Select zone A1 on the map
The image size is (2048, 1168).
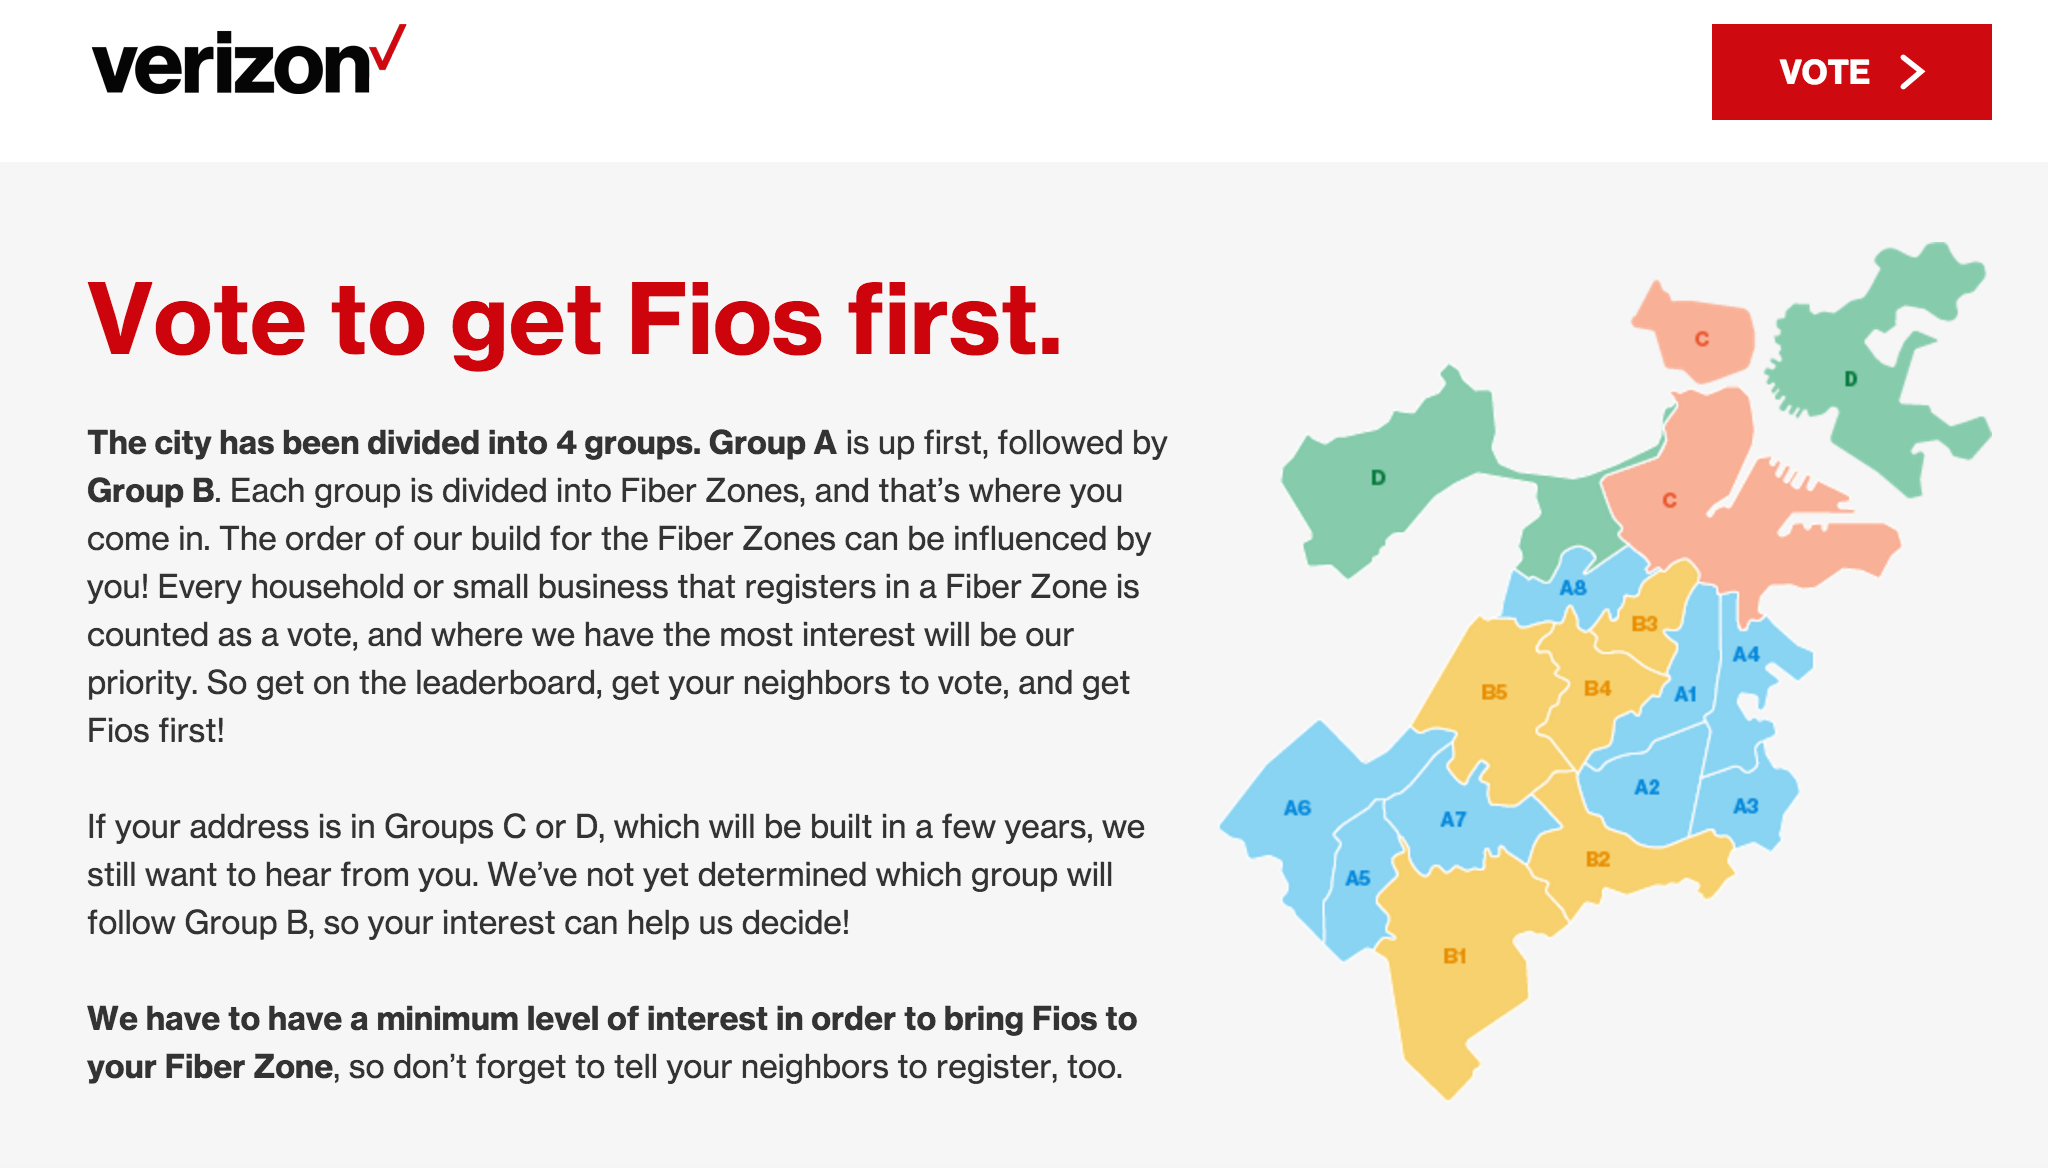pyautogui.click(x=1685, y=693)
